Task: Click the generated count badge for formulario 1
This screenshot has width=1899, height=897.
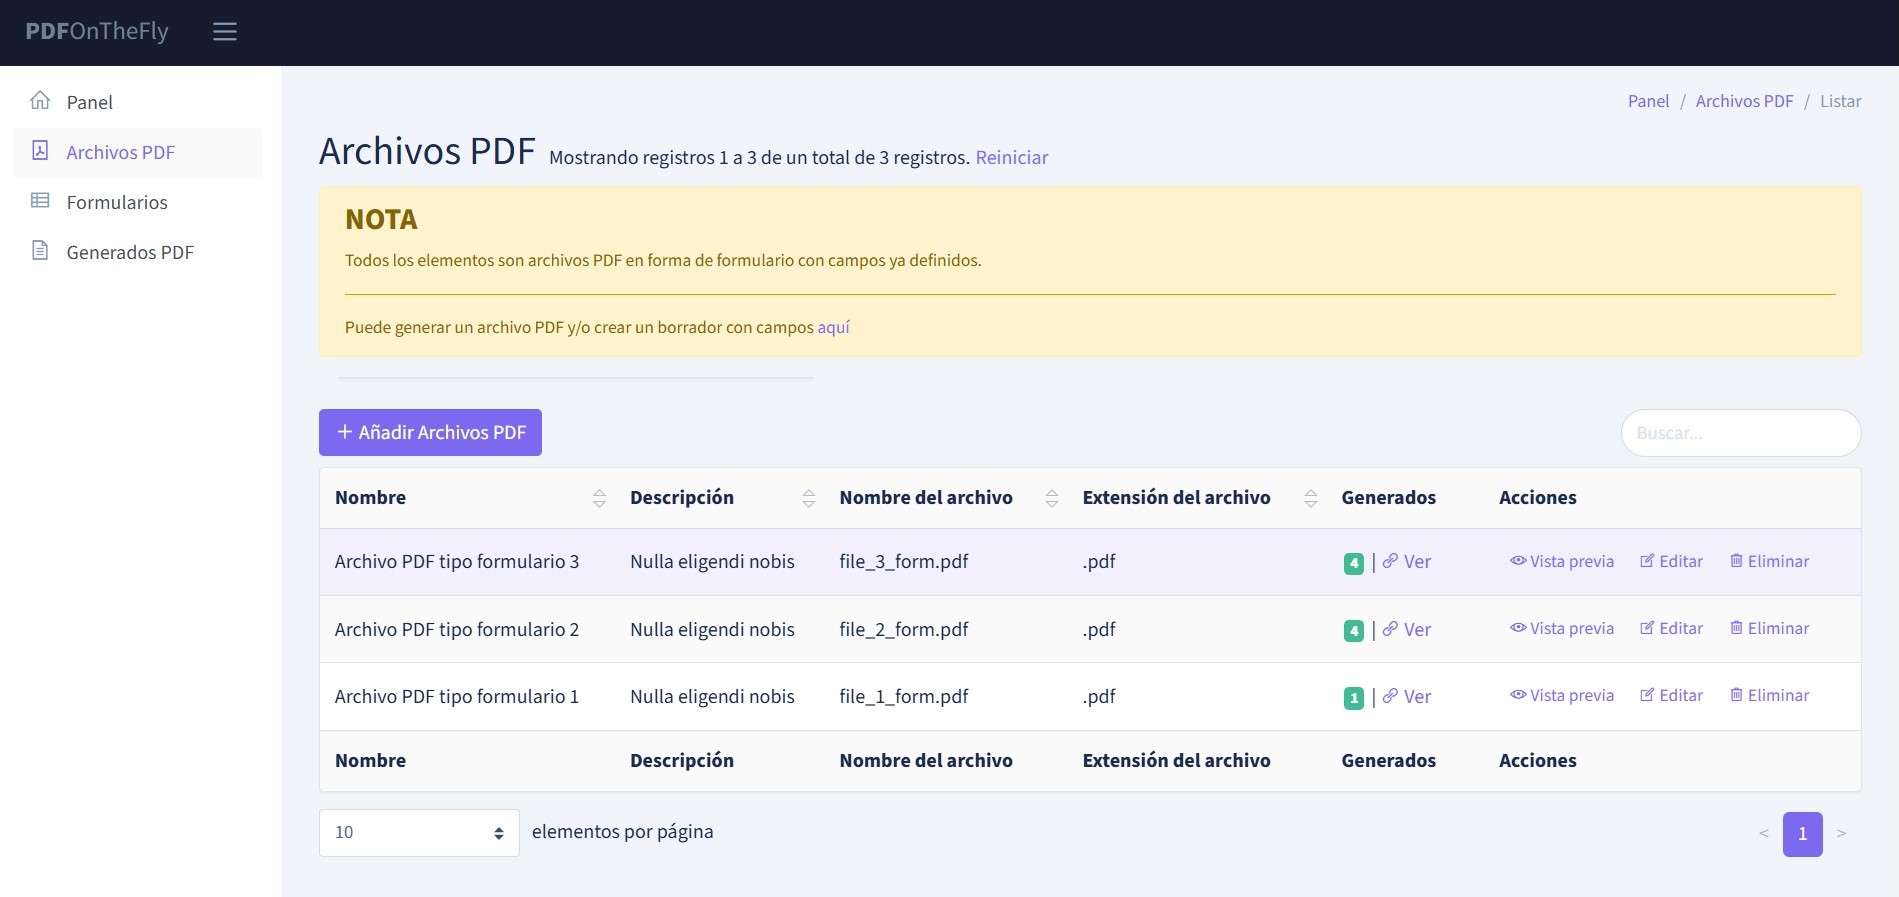Action: point(1354,698)
